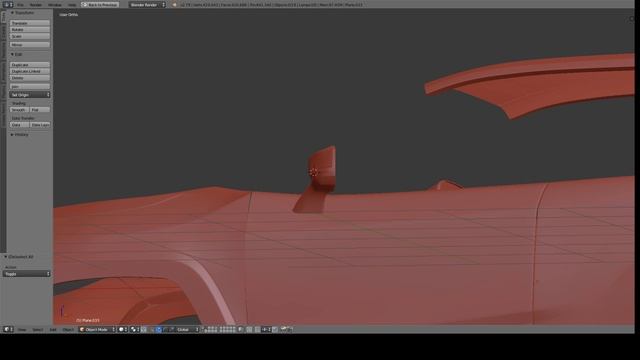This screenshot has width=640, height=360.
Task: Open the Action Toggle dropdown
Action: coord(27,274)
